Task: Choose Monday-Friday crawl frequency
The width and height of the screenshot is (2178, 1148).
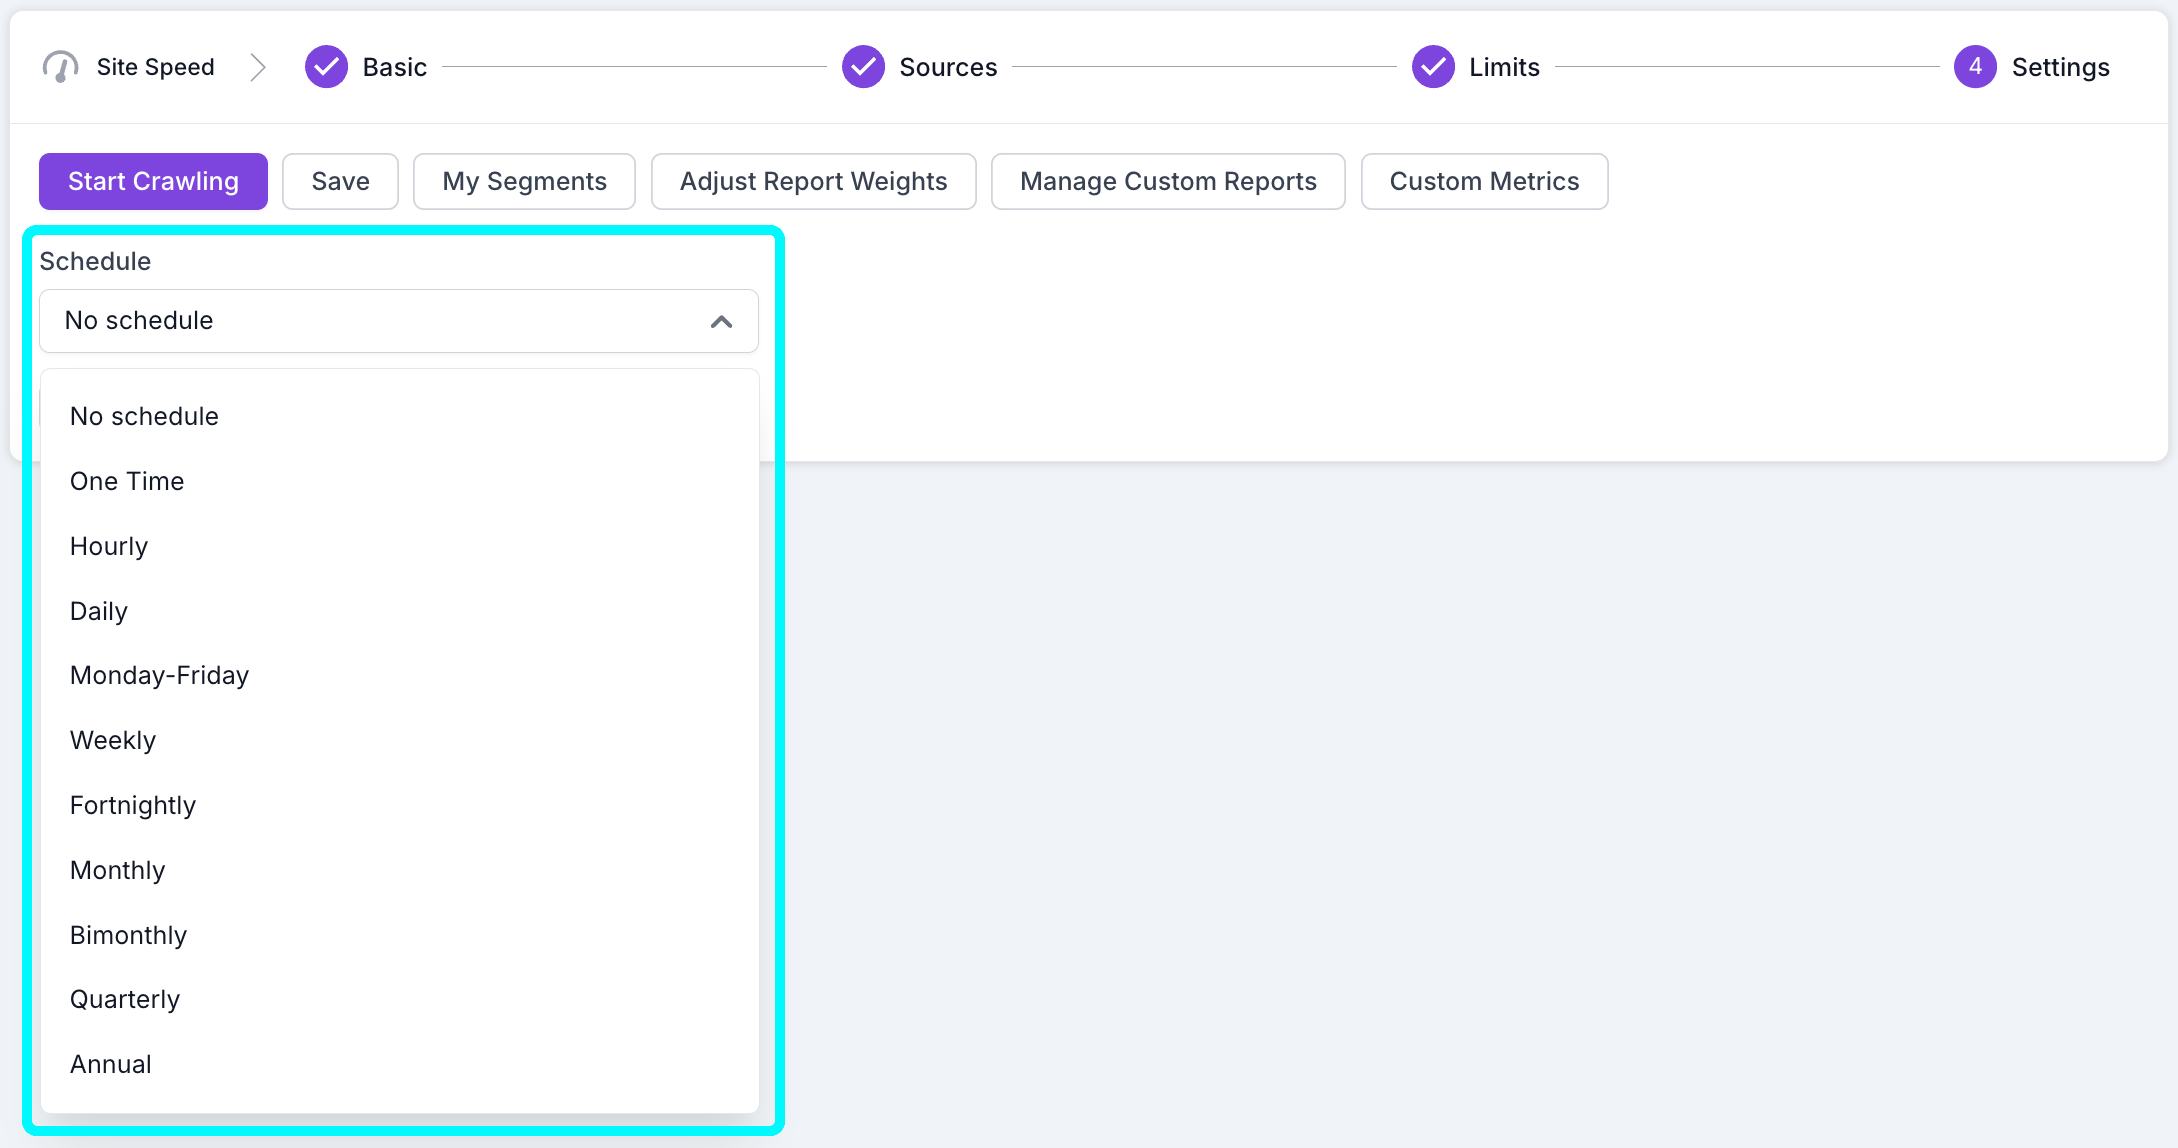Action: click(x=159, y=675)
